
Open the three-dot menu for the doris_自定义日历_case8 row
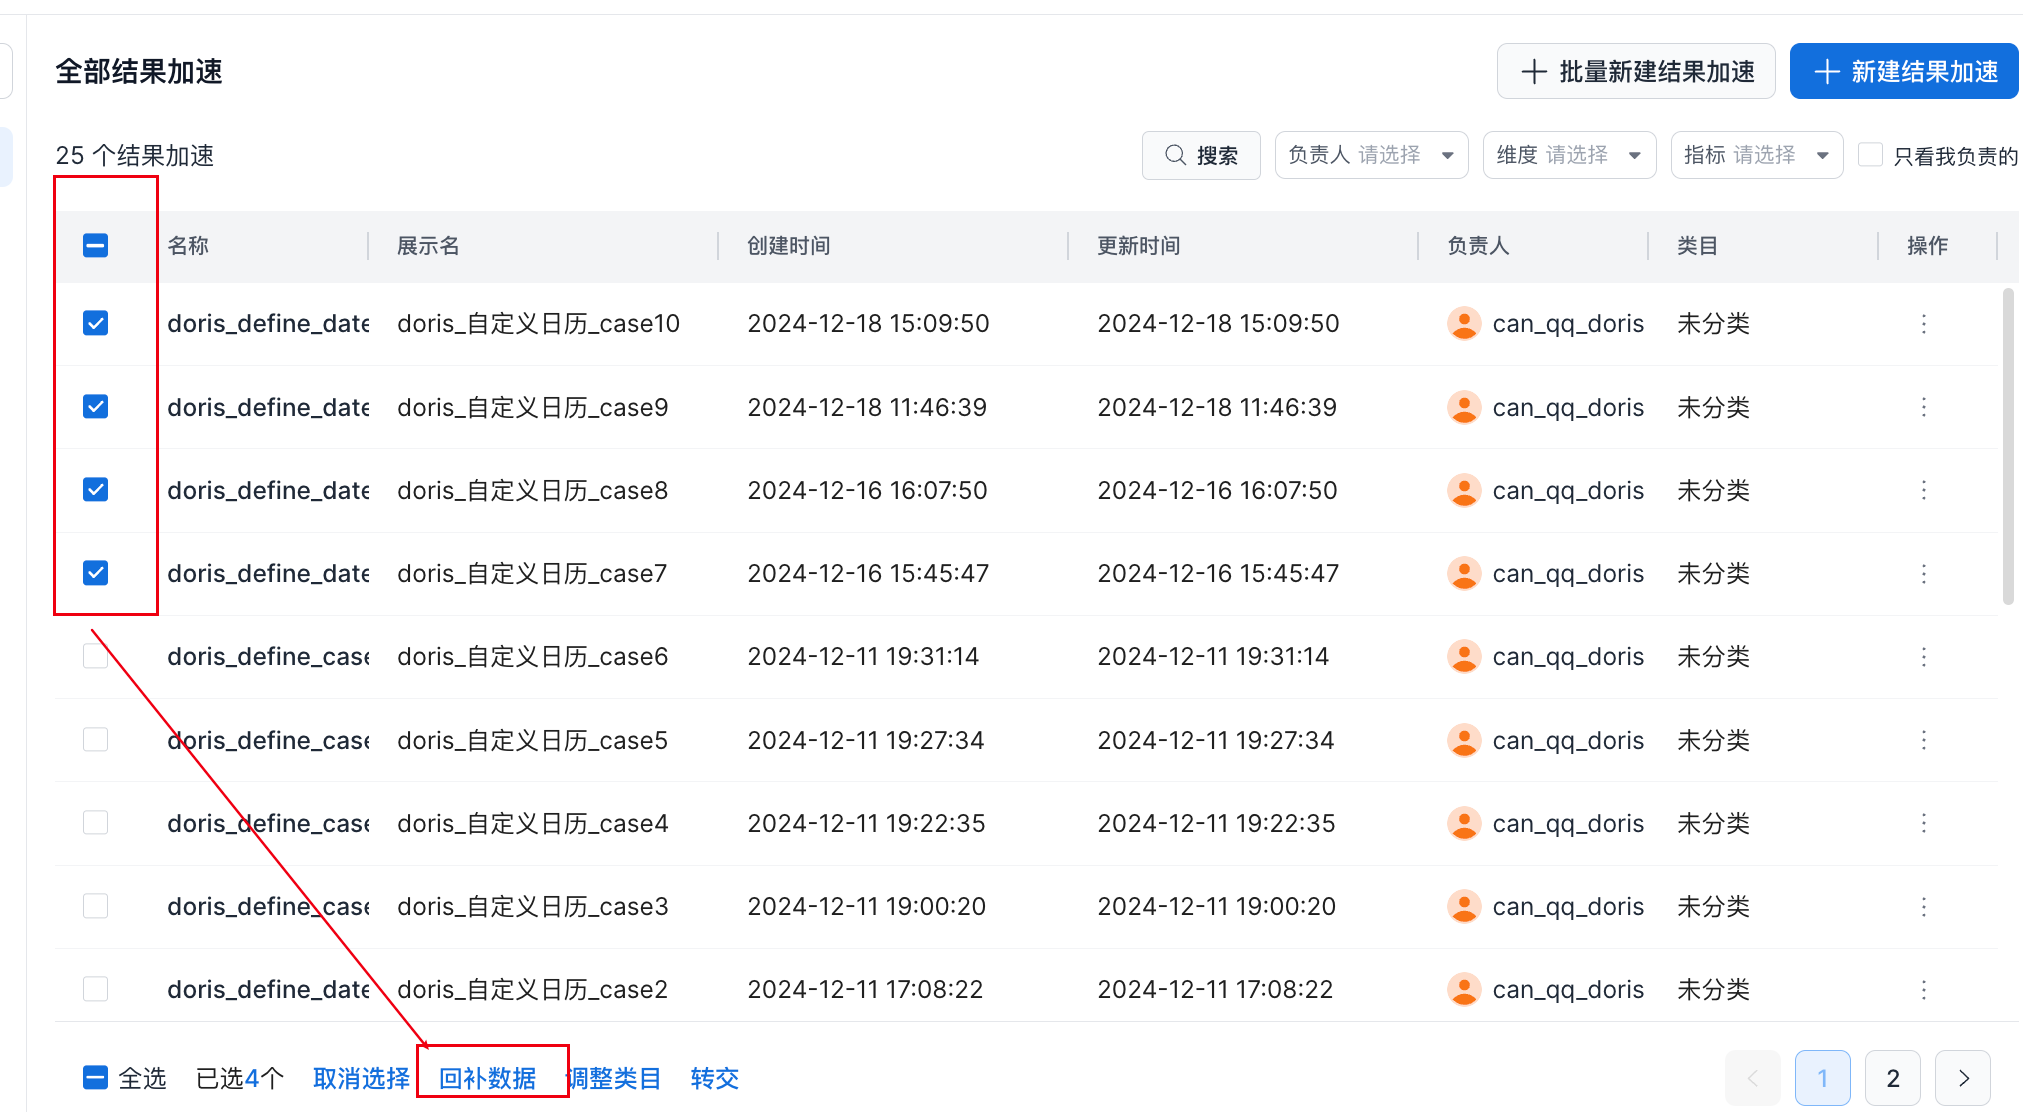pos(1923,490)
